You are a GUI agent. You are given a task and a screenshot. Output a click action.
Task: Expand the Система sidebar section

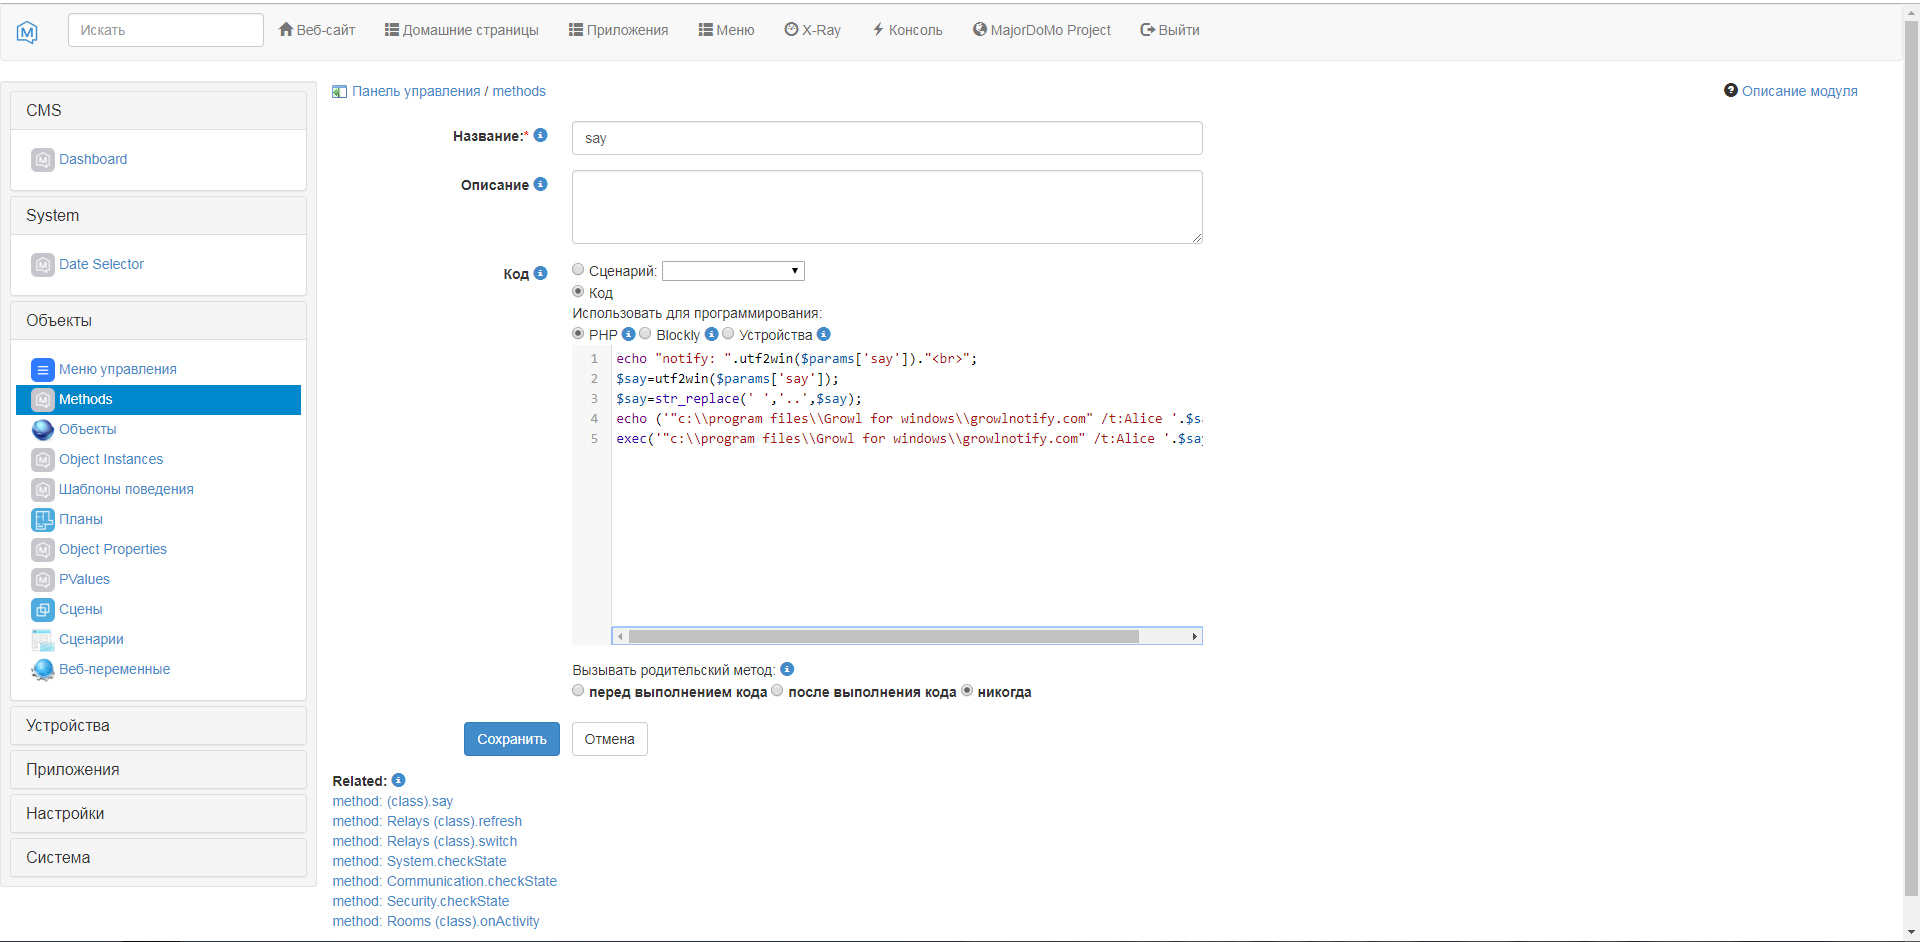pos(158,858)
